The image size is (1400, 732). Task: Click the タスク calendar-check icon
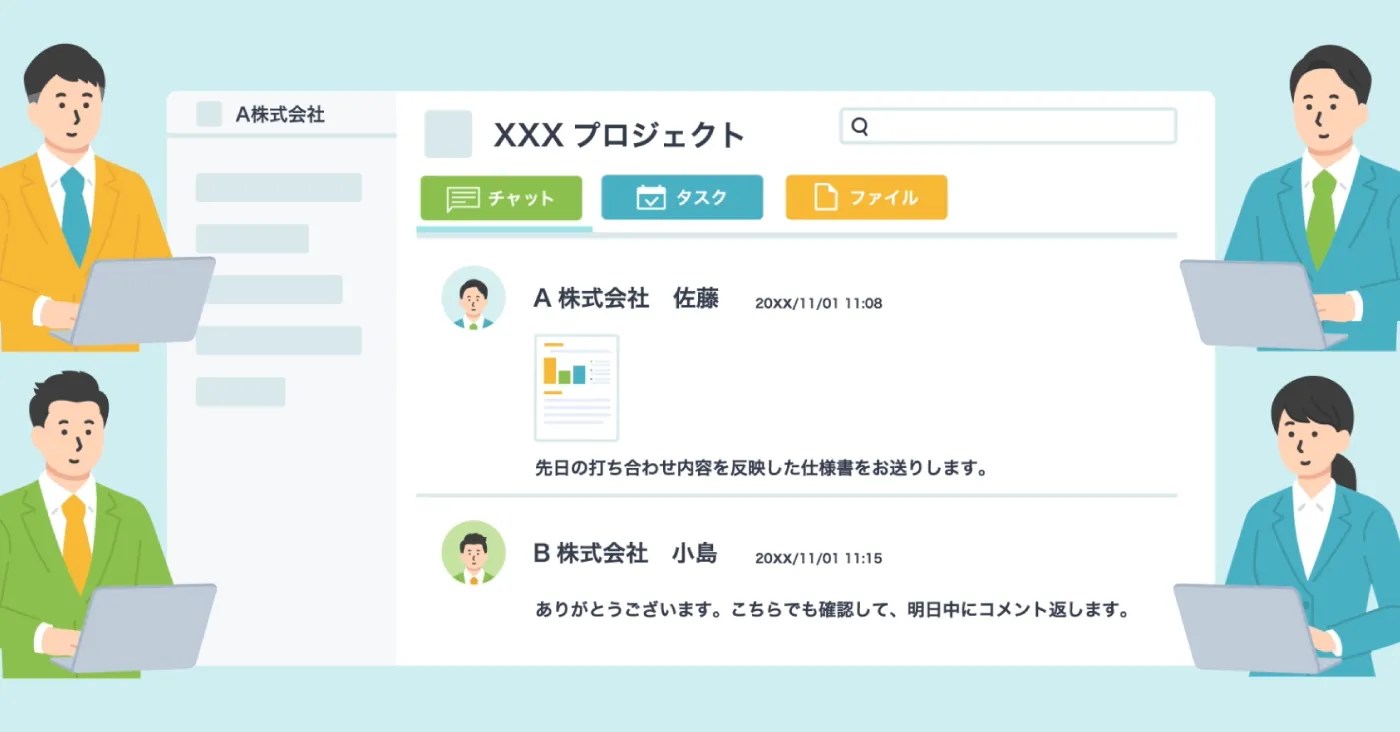point(652,197)
